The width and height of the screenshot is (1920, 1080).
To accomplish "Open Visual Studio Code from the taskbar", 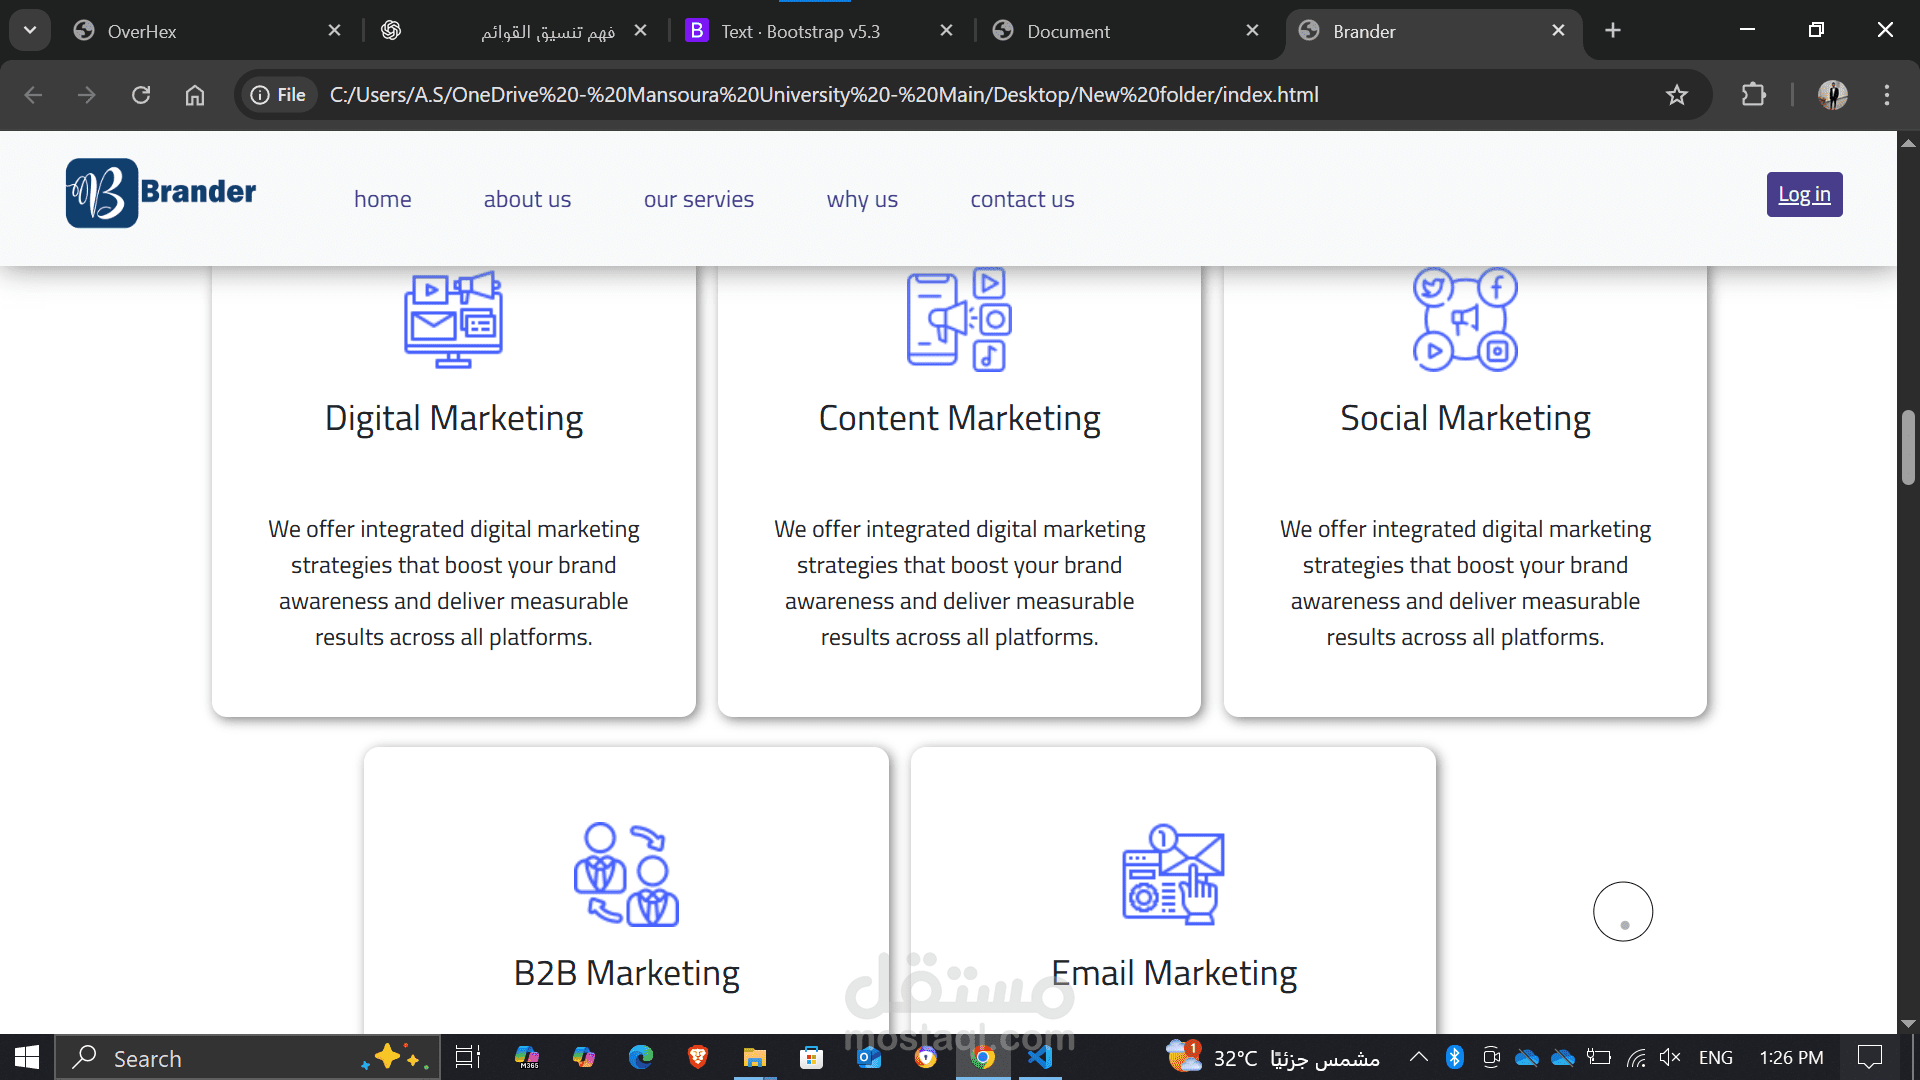I will click(x=1040, y=1057).
